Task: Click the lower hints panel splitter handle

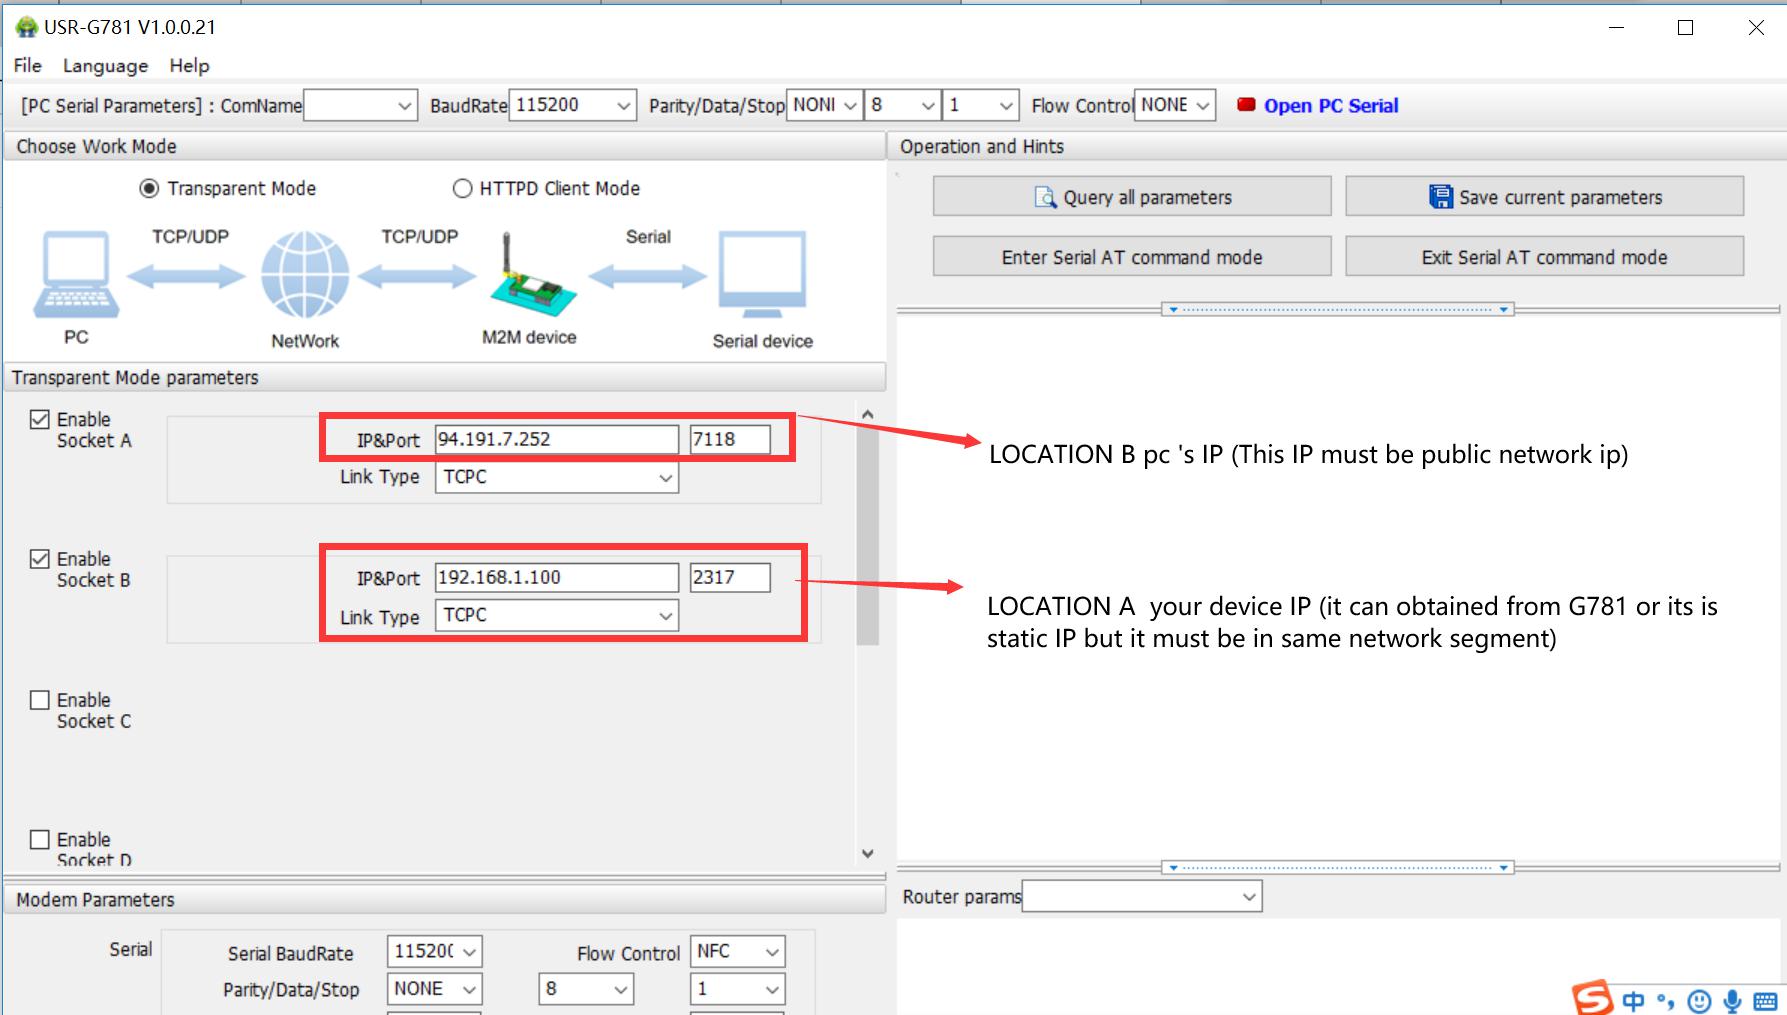Action: click(1338, 868)
